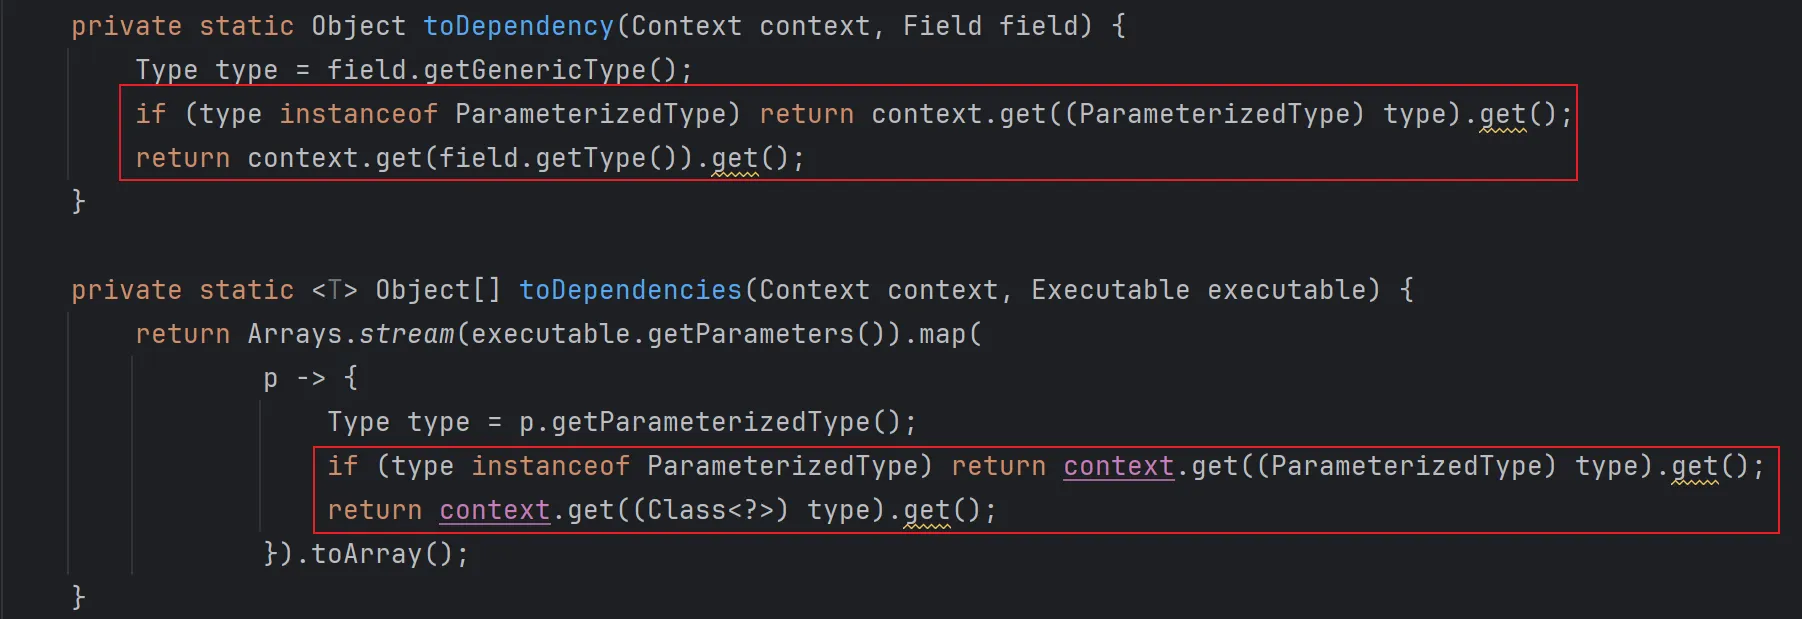This screenshot has height=619, width=1802.
Task: Click the Arrays class reference
Action: click(x=294, y=334)
